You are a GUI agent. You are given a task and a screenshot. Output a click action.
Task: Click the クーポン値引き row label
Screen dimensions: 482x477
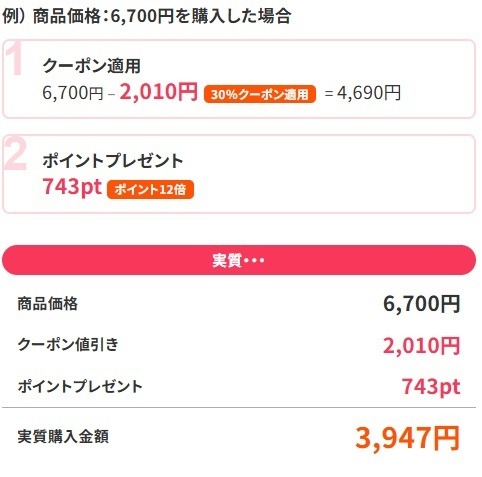[68, 344]
